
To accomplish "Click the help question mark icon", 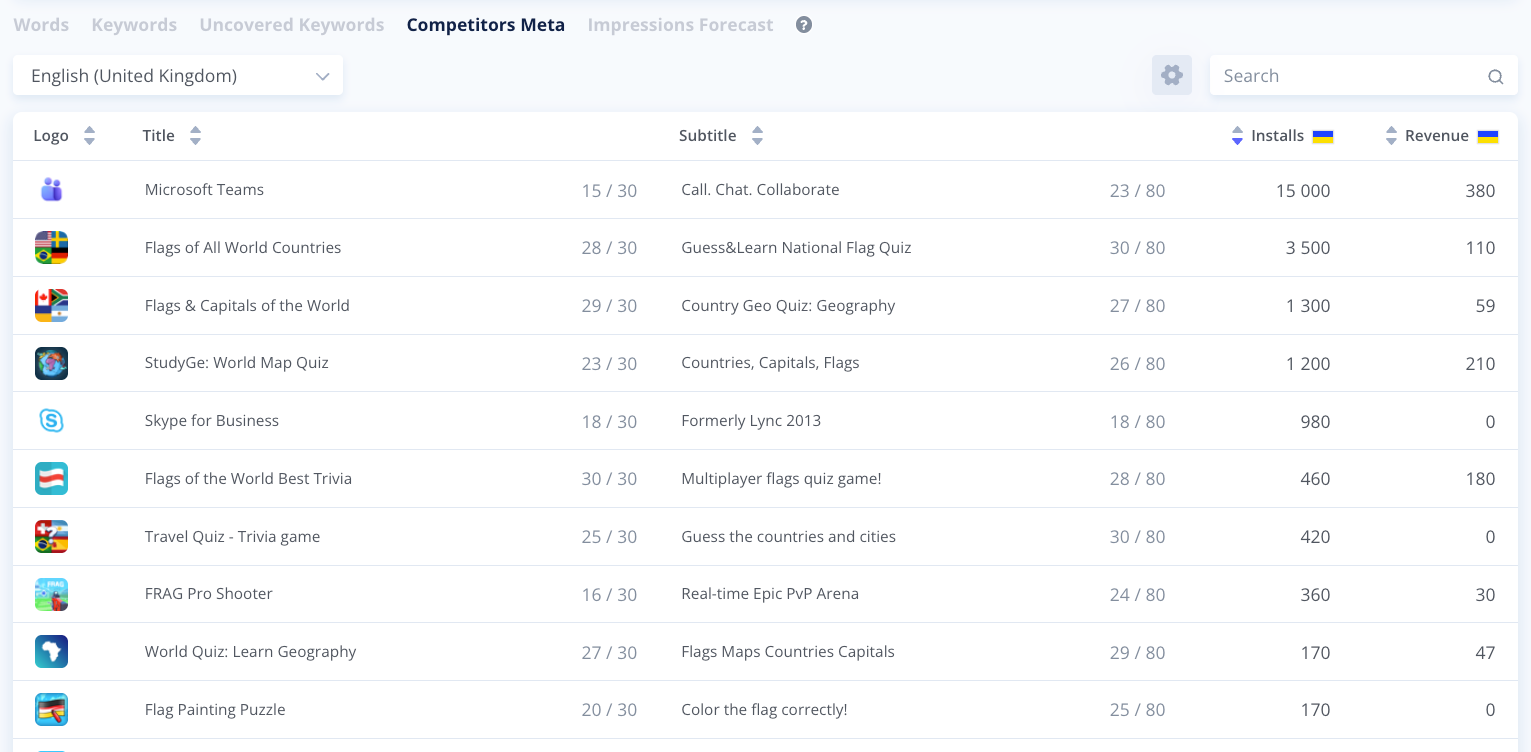I will [804, 25].
